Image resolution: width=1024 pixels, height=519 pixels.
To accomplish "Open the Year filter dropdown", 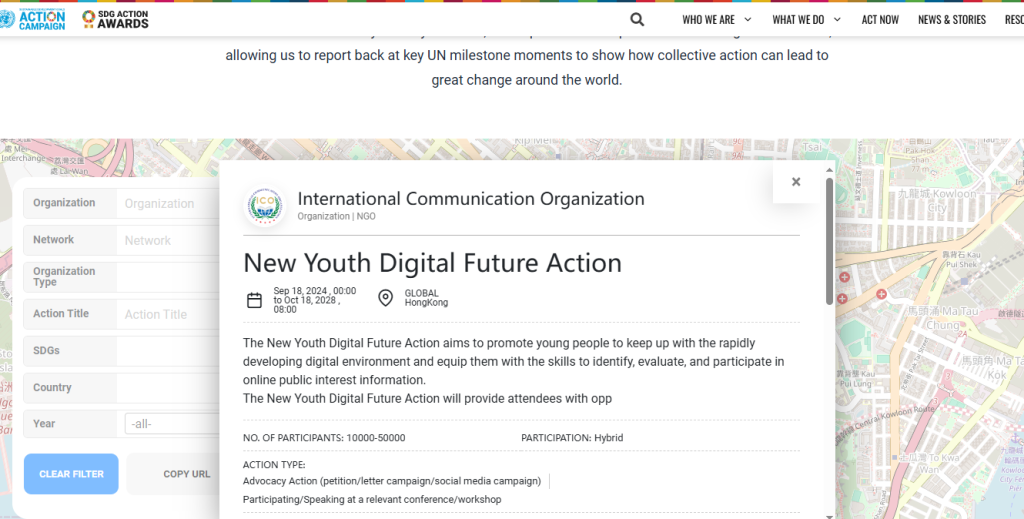I will click(x=170, y=424).
